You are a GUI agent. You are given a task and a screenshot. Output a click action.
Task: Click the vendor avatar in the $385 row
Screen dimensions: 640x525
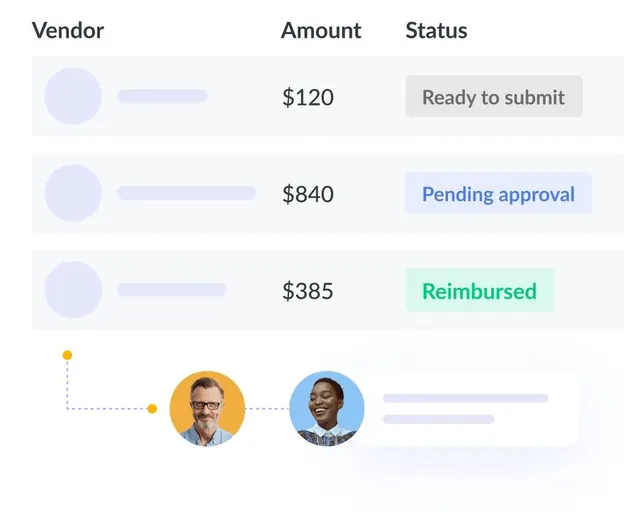pyautogui.click(x=73, y=290)
